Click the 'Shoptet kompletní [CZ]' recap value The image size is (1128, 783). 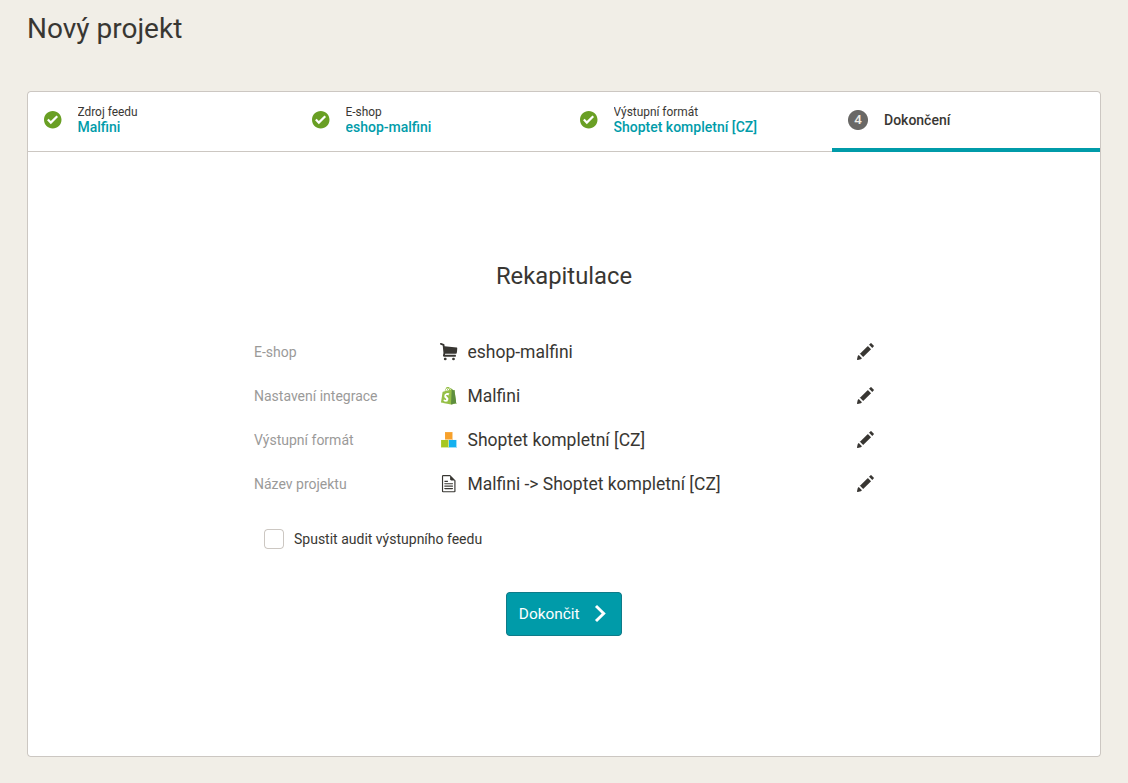coord(556,440)
